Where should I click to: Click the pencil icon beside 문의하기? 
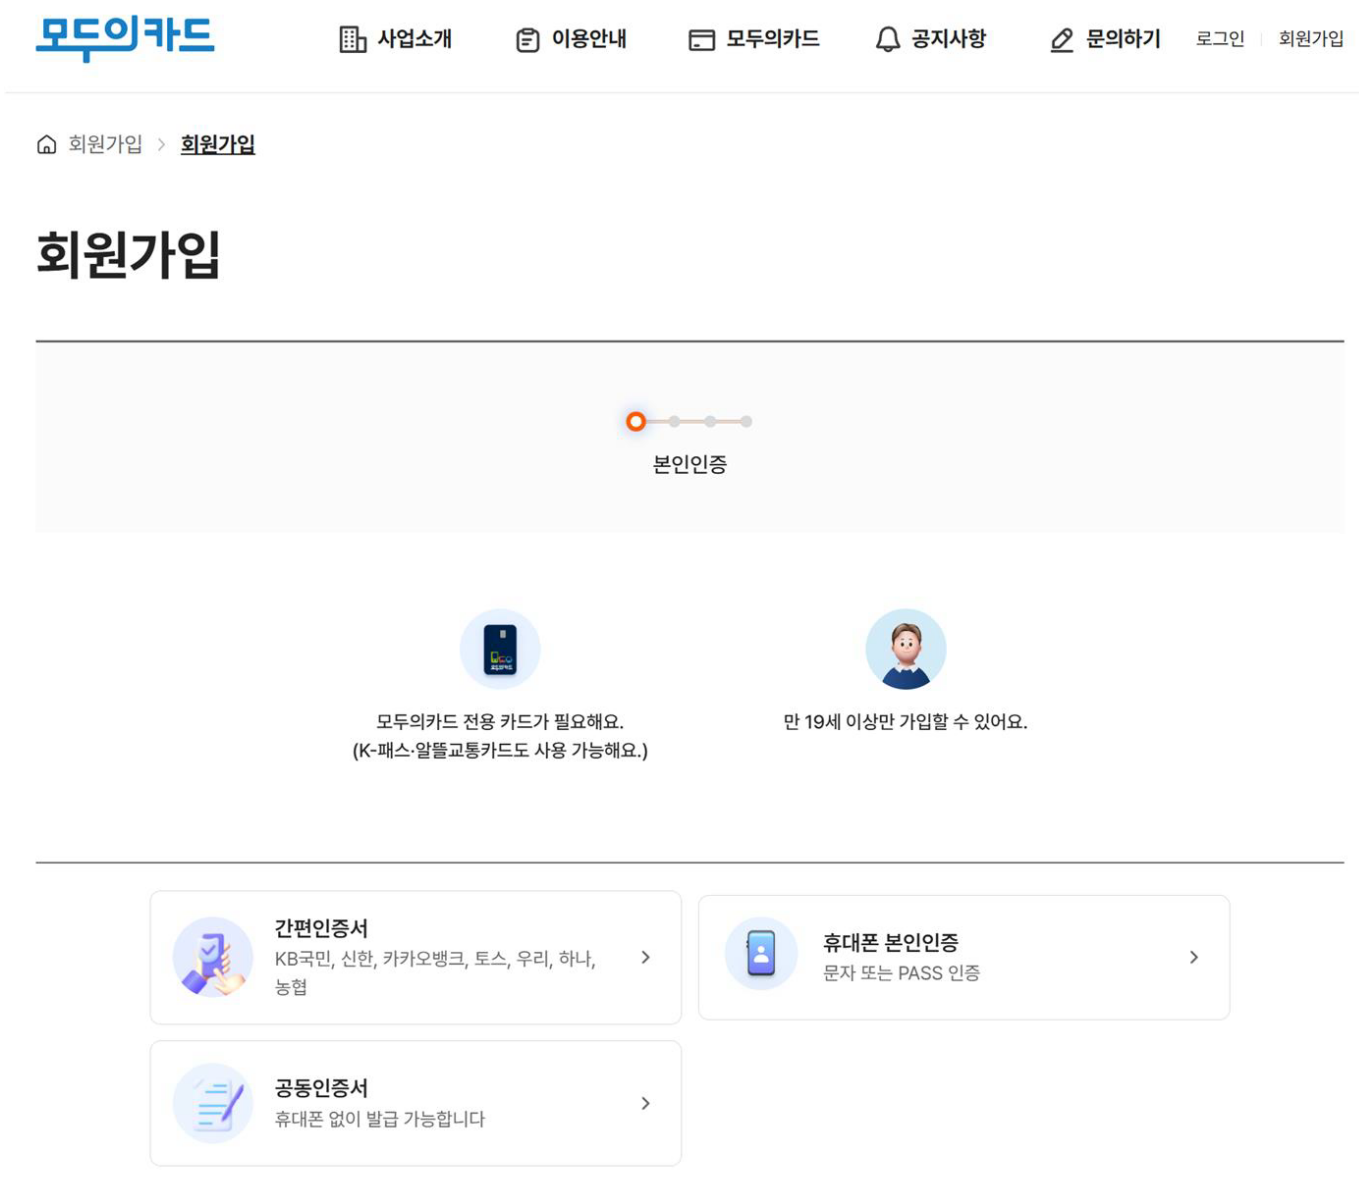pos(1062,40)
